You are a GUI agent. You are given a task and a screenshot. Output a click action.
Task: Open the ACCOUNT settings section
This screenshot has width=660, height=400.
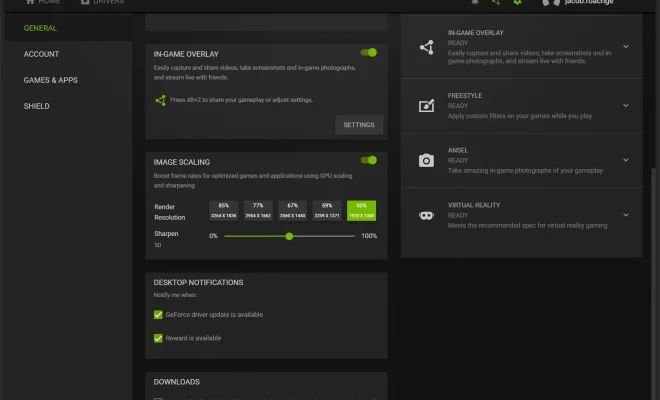click(x=41, y=54)
